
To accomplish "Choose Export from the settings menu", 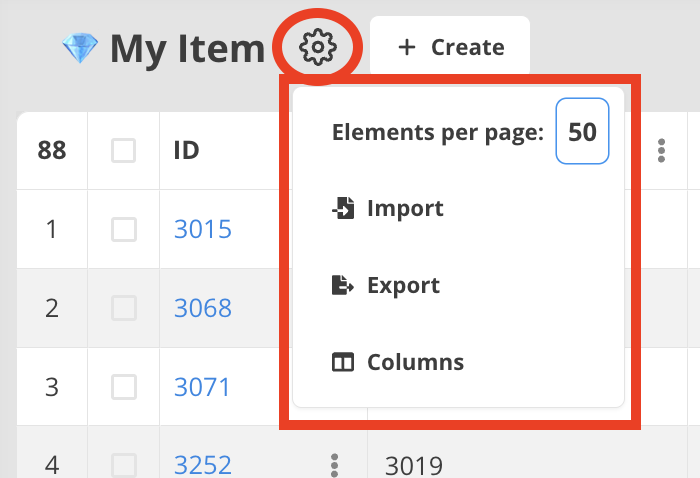I will [402, 286].
